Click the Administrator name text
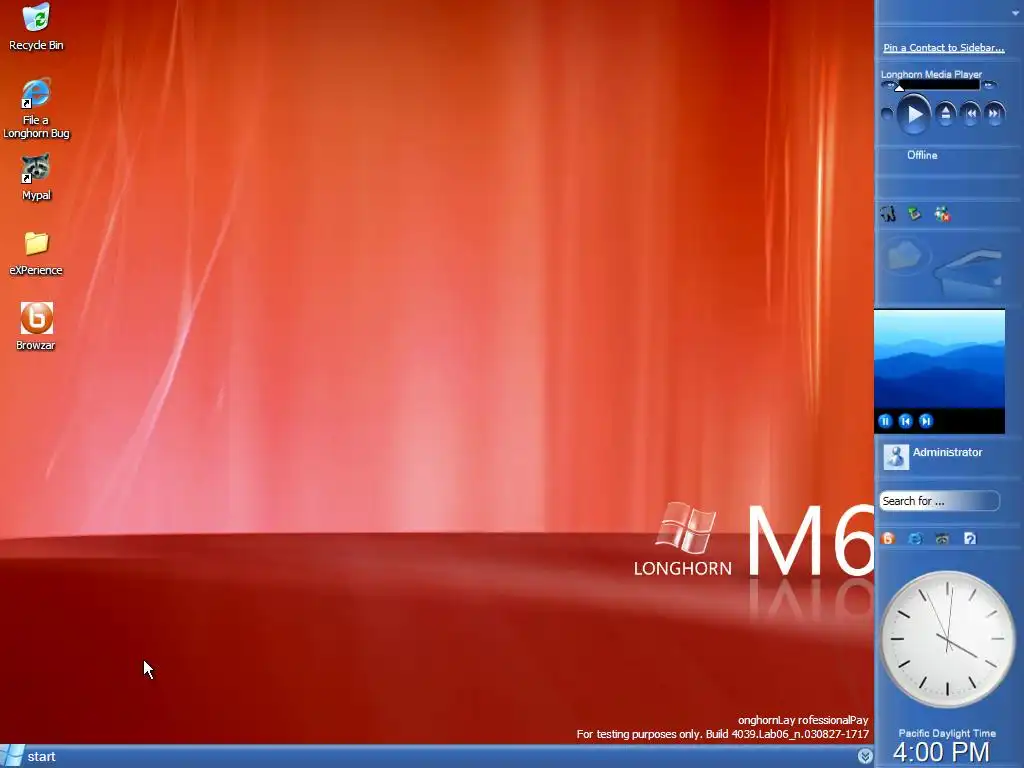Image resolution: width=1024 pixels, height=768 pixels. (x=947, y=452)
